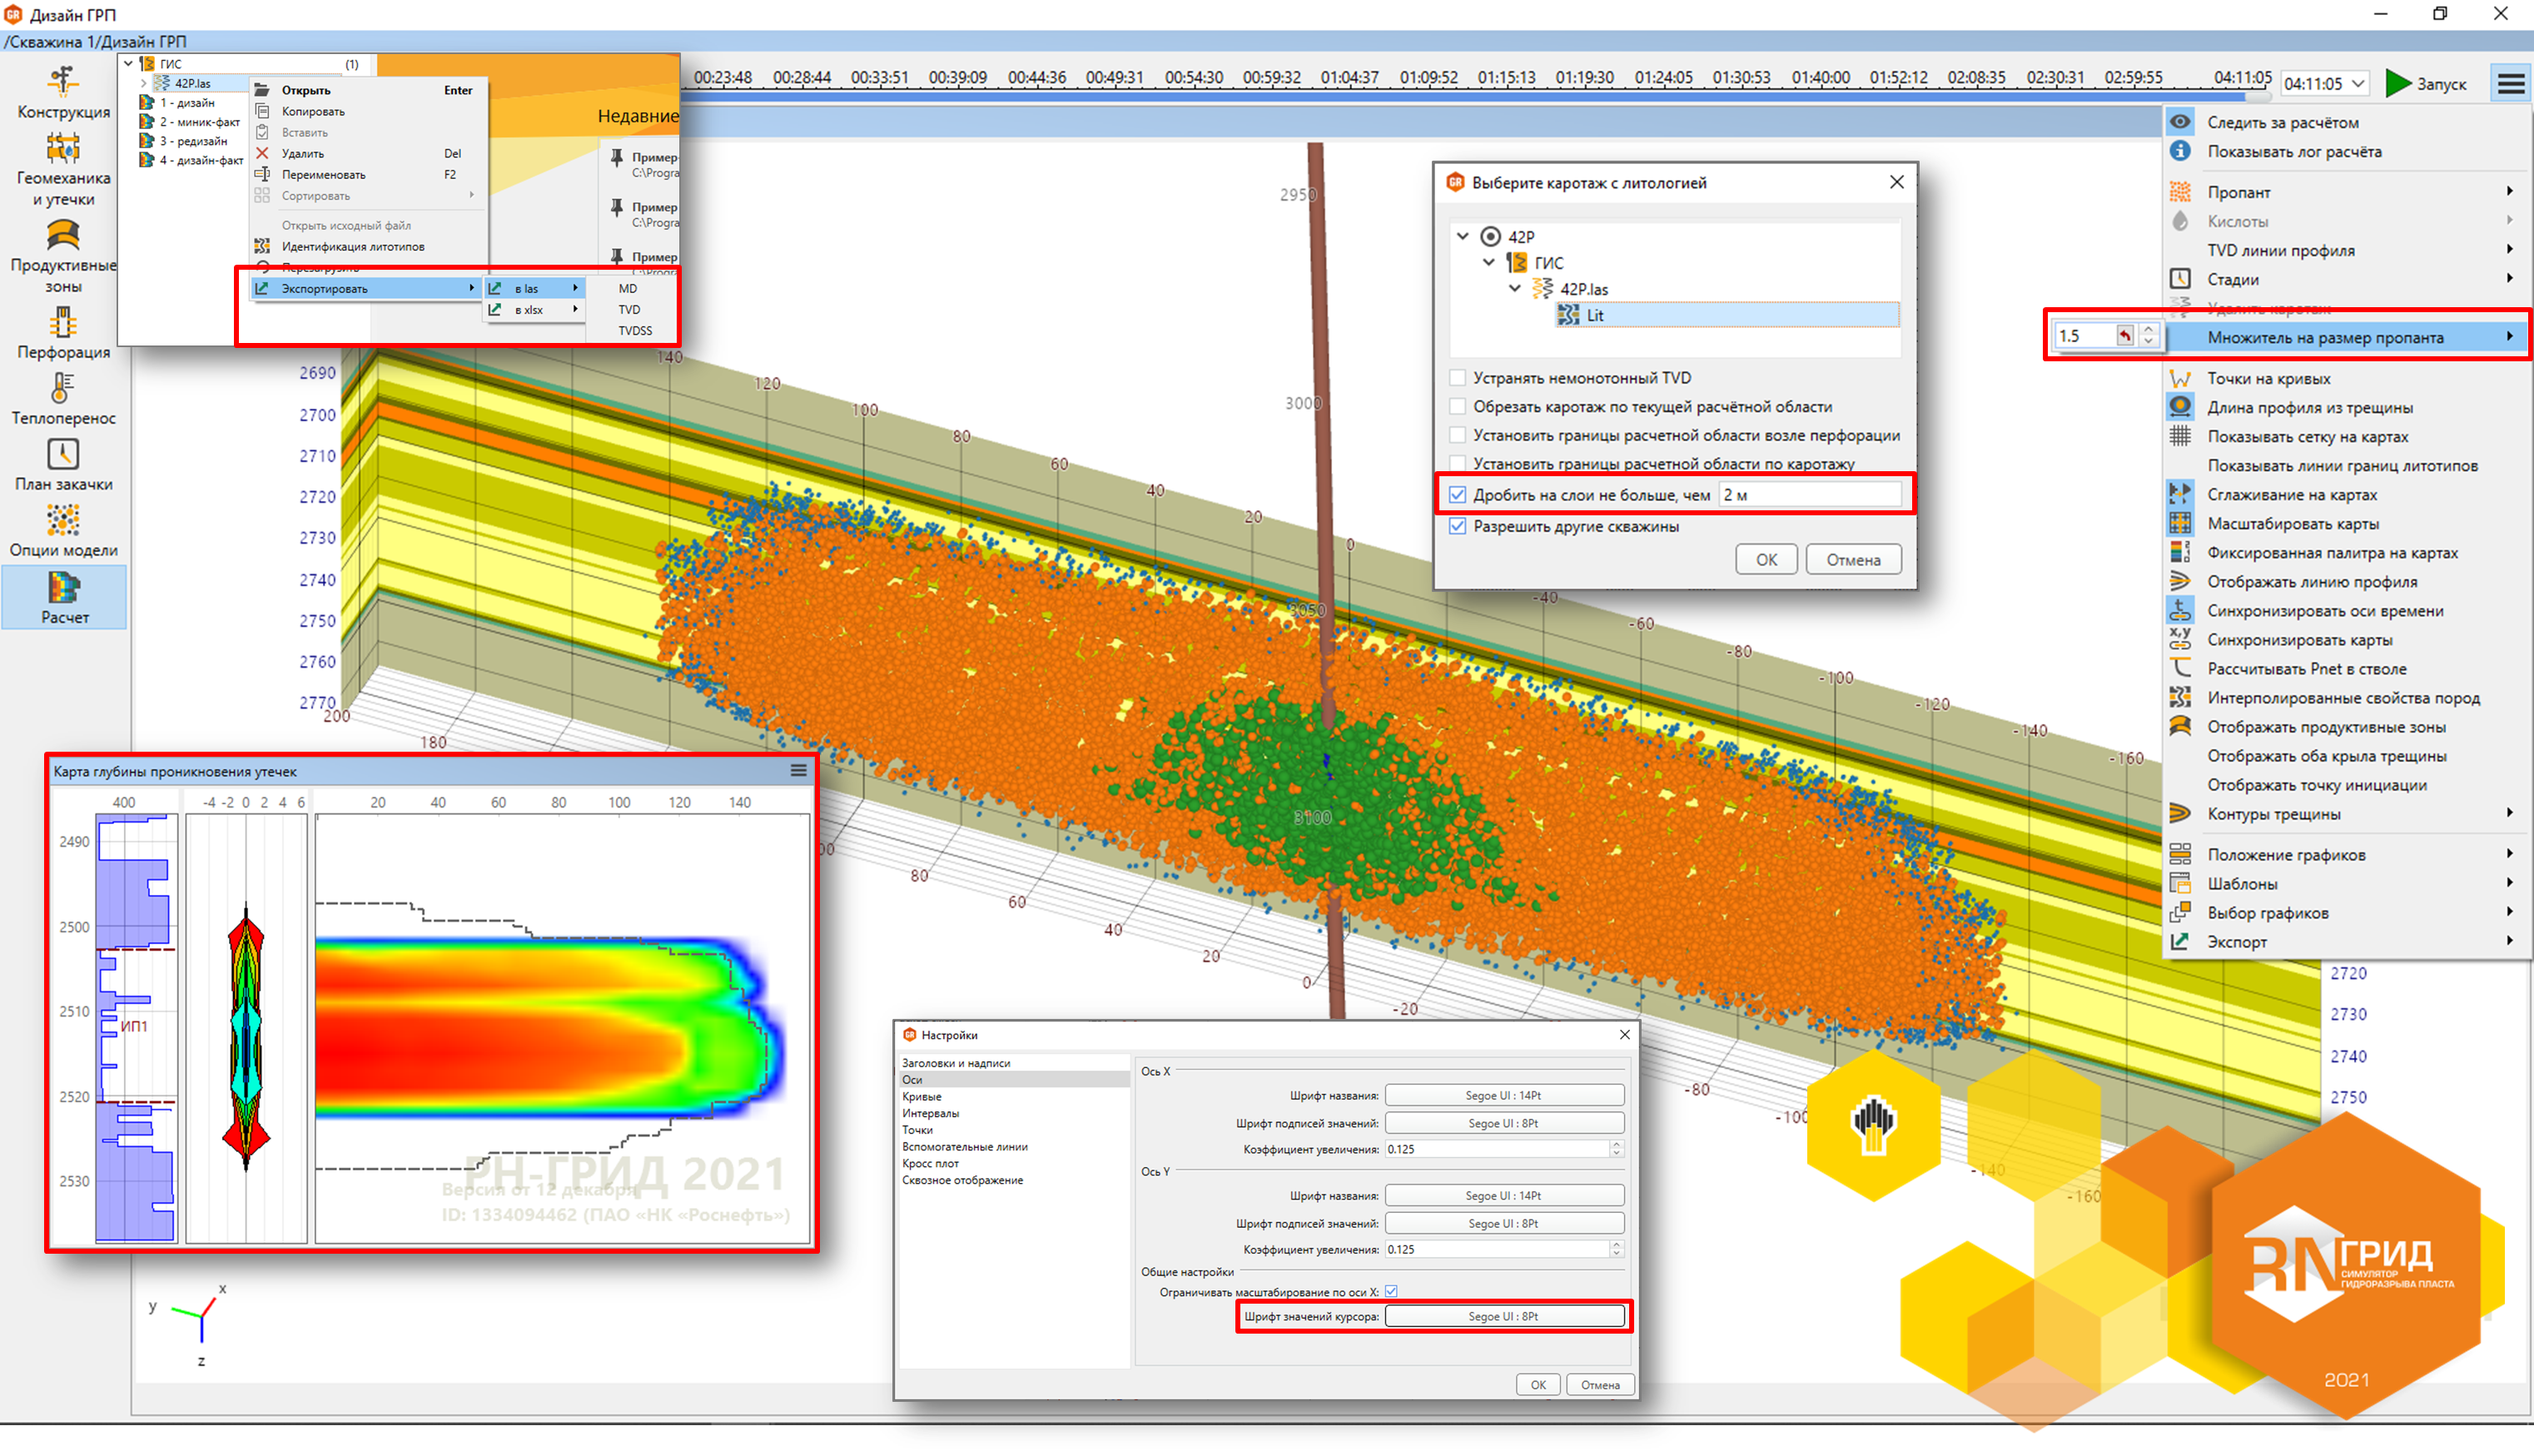Select Кривые category in Настройки
Image resolution: width=2534 pixels, height=1456 pixels.
pyautogui.click(x=922, y=1097)
